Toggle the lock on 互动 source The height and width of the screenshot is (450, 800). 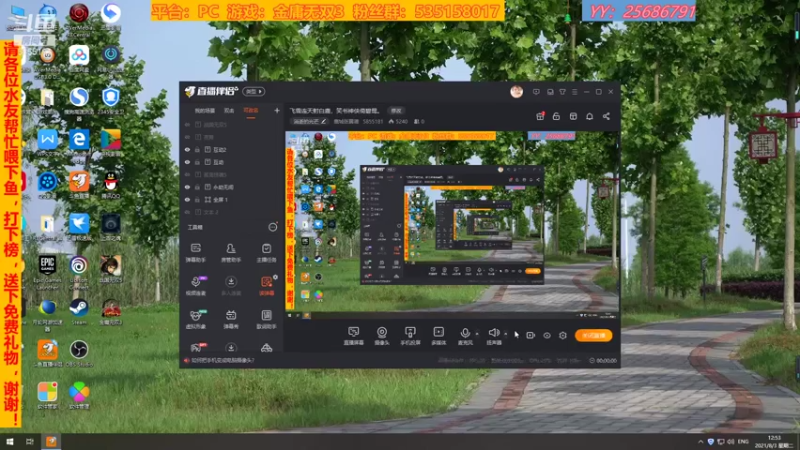point(197,162)
